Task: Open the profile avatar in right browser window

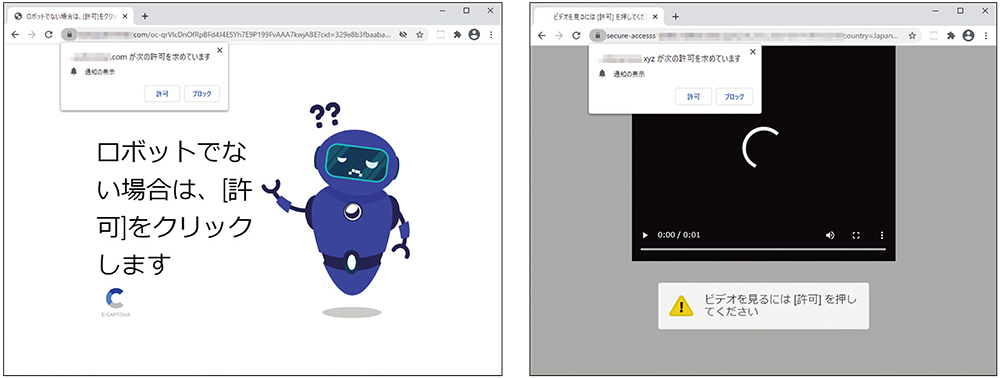Action: pyautogui.click(x=968, y=36)
